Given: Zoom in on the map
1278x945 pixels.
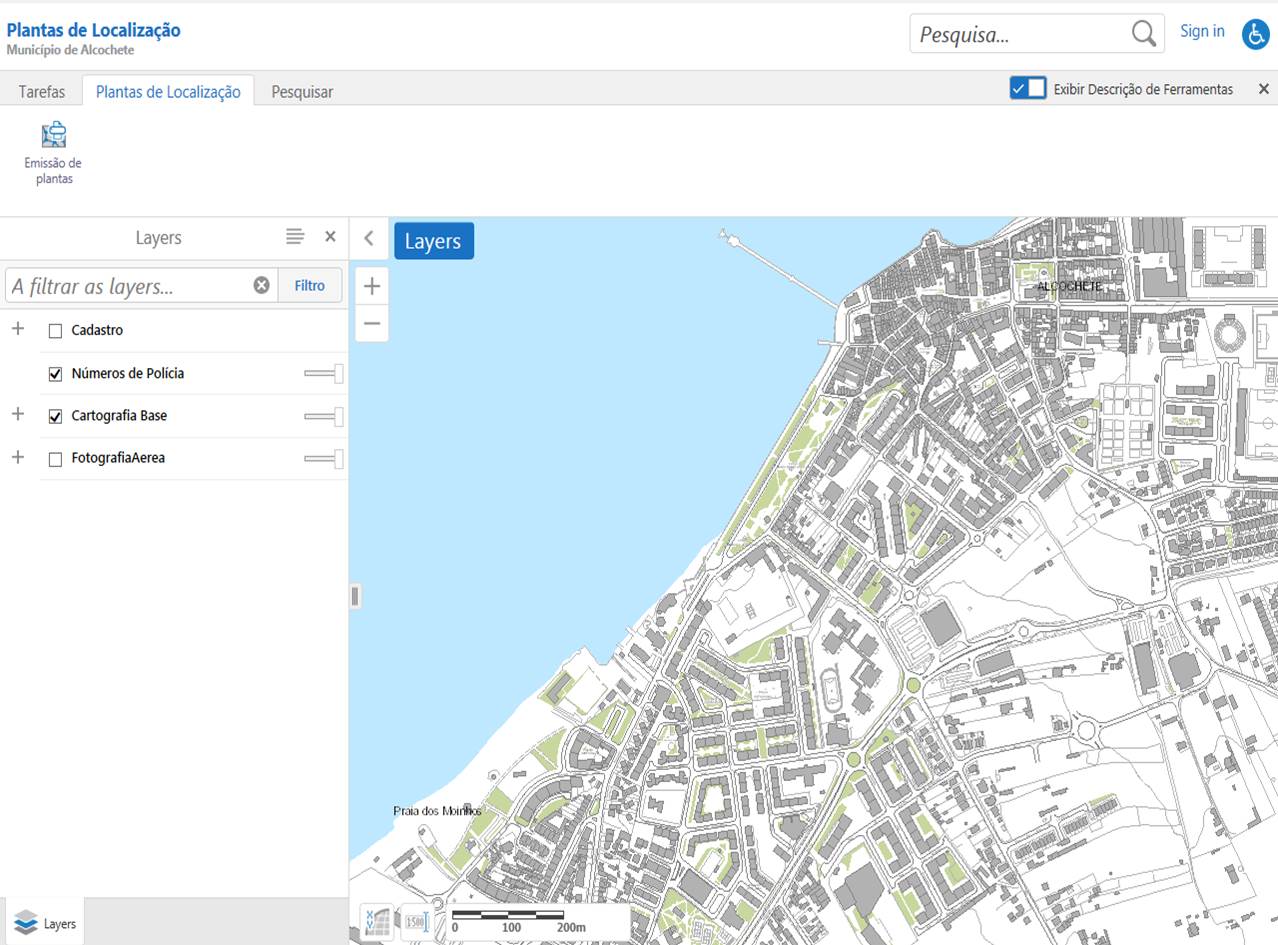Looking at the screenshot, I should [372, 286].
